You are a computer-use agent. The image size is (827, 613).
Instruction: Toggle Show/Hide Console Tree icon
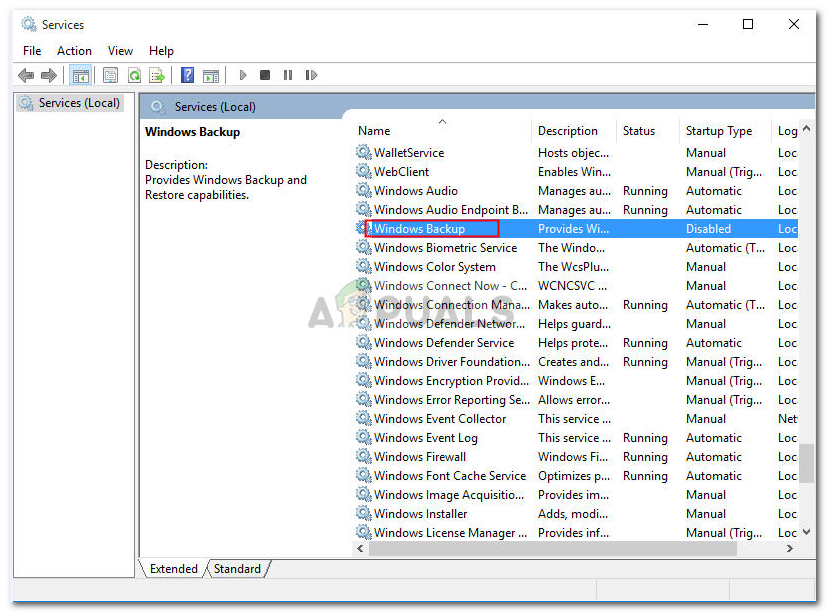(81, 75)
